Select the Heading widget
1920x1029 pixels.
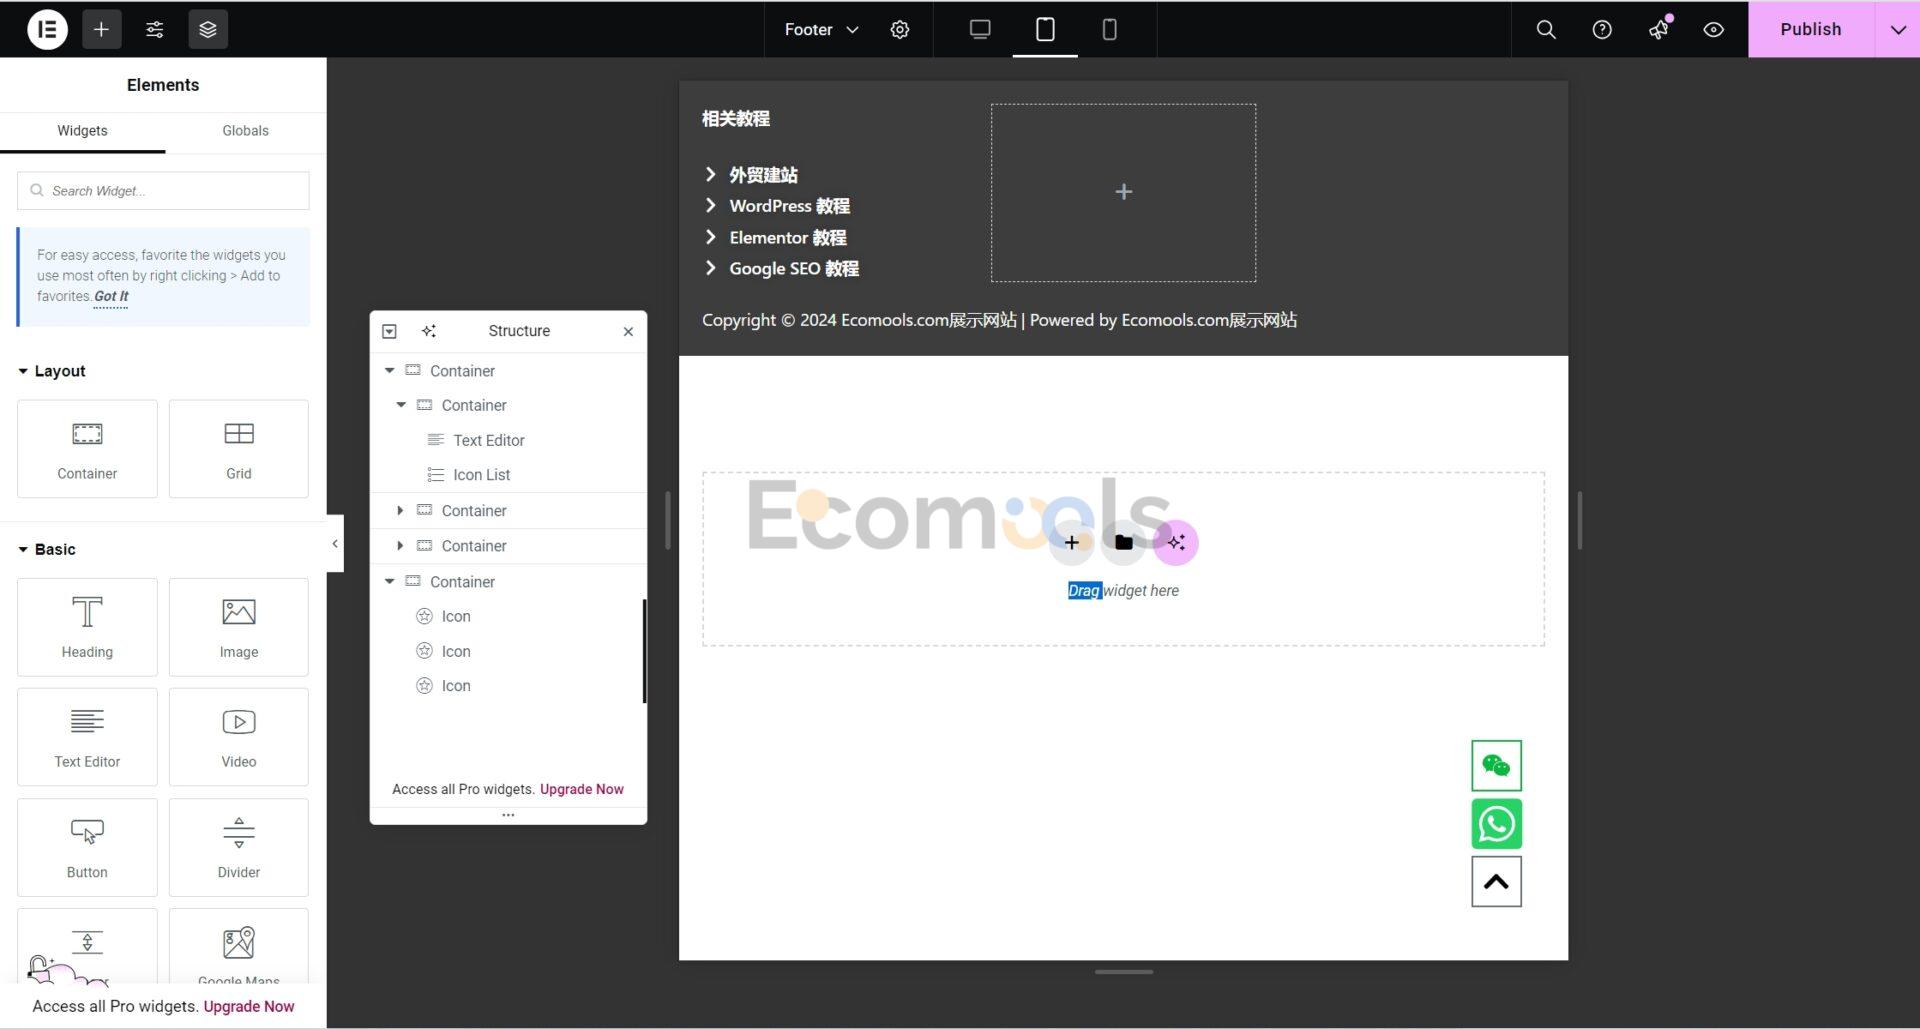pos(87,627)
